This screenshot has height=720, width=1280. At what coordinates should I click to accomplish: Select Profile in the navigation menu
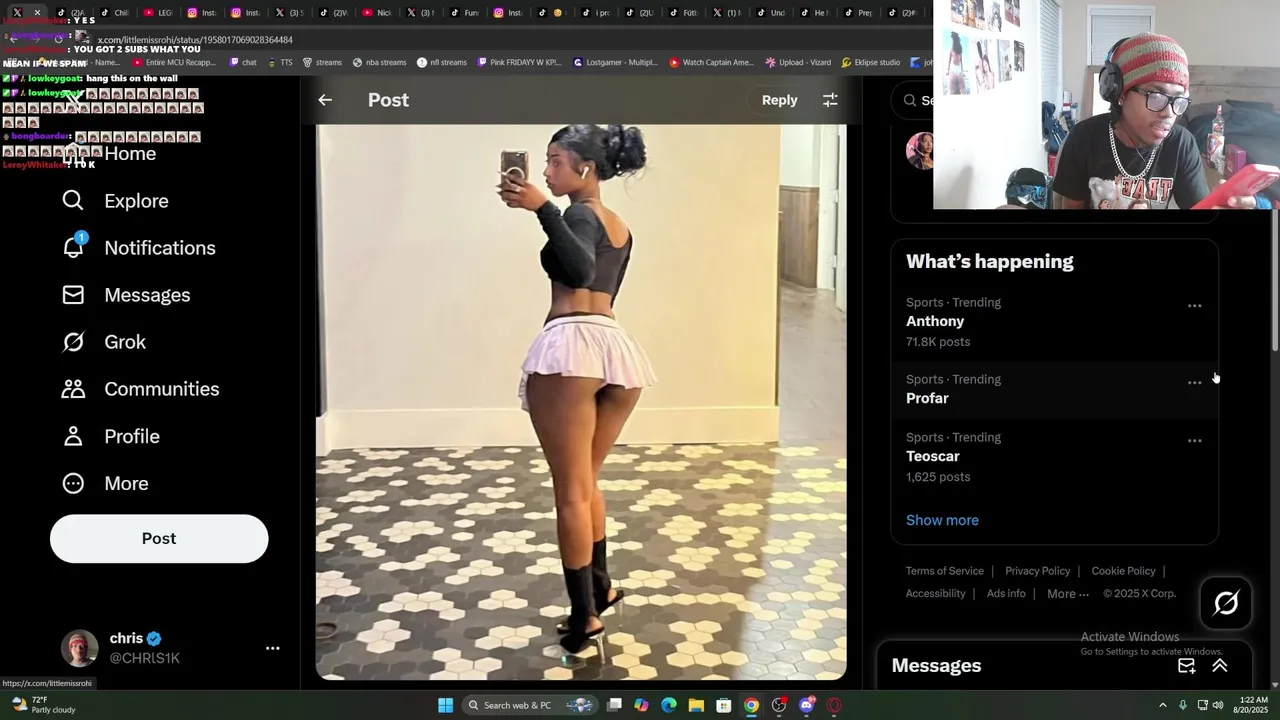[x=132, y=436]
